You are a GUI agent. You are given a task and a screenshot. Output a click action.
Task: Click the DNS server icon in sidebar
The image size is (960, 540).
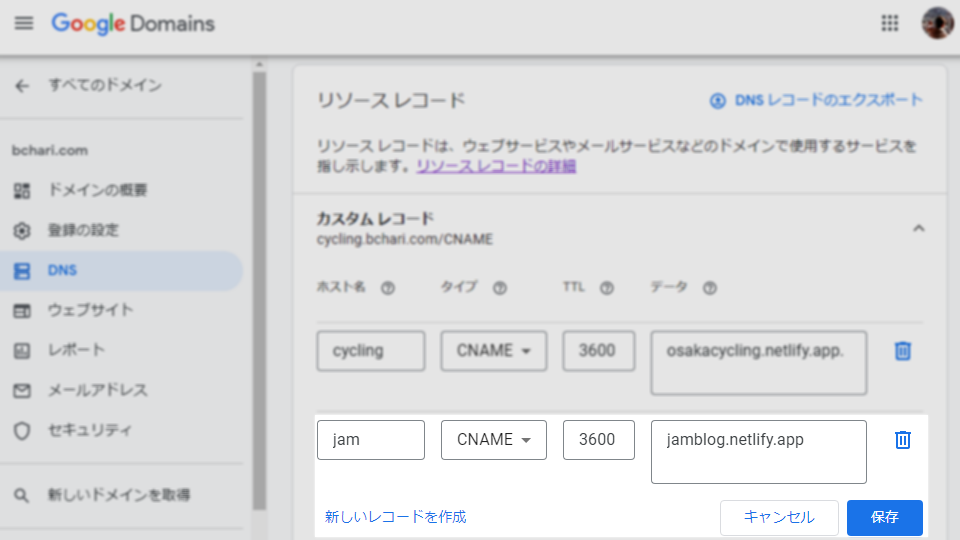(x=22, y=271)
